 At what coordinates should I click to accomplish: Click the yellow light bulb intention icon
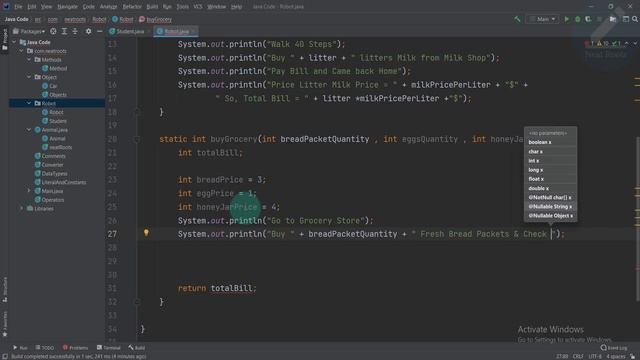point(146,233)
